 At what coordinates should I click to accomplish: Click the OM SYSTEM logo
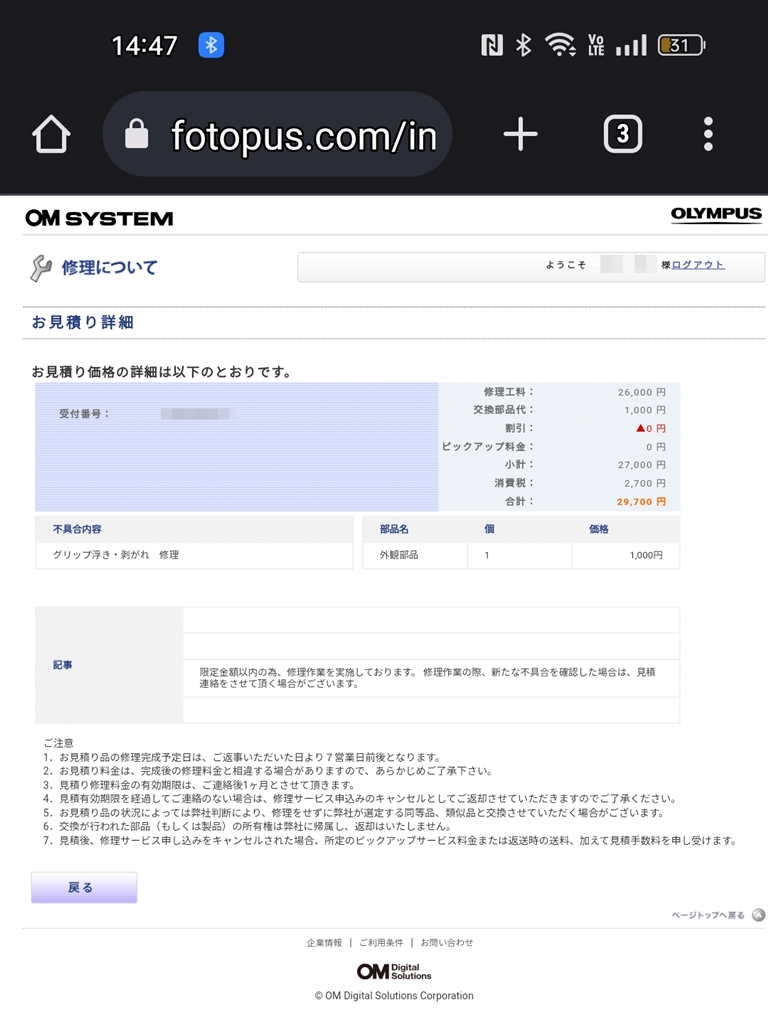click(99, 218)
